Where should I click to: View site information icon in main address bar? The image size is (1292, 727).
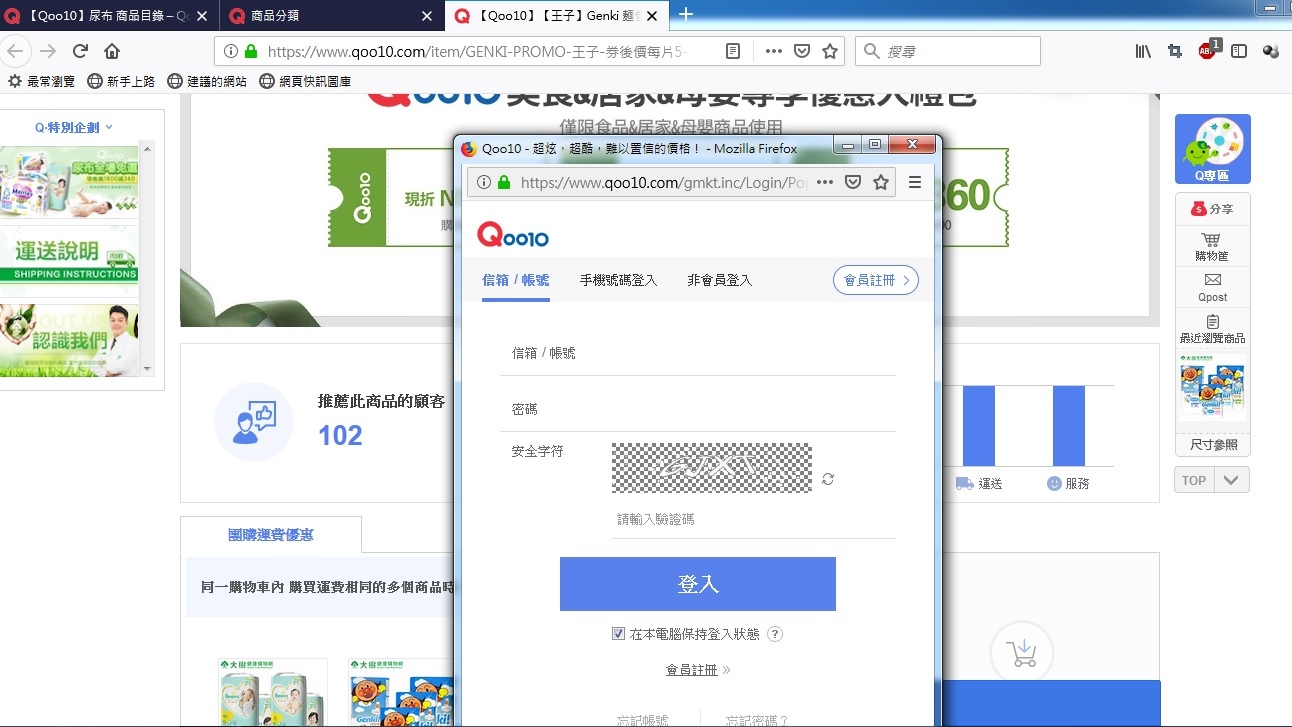point(231,51)
